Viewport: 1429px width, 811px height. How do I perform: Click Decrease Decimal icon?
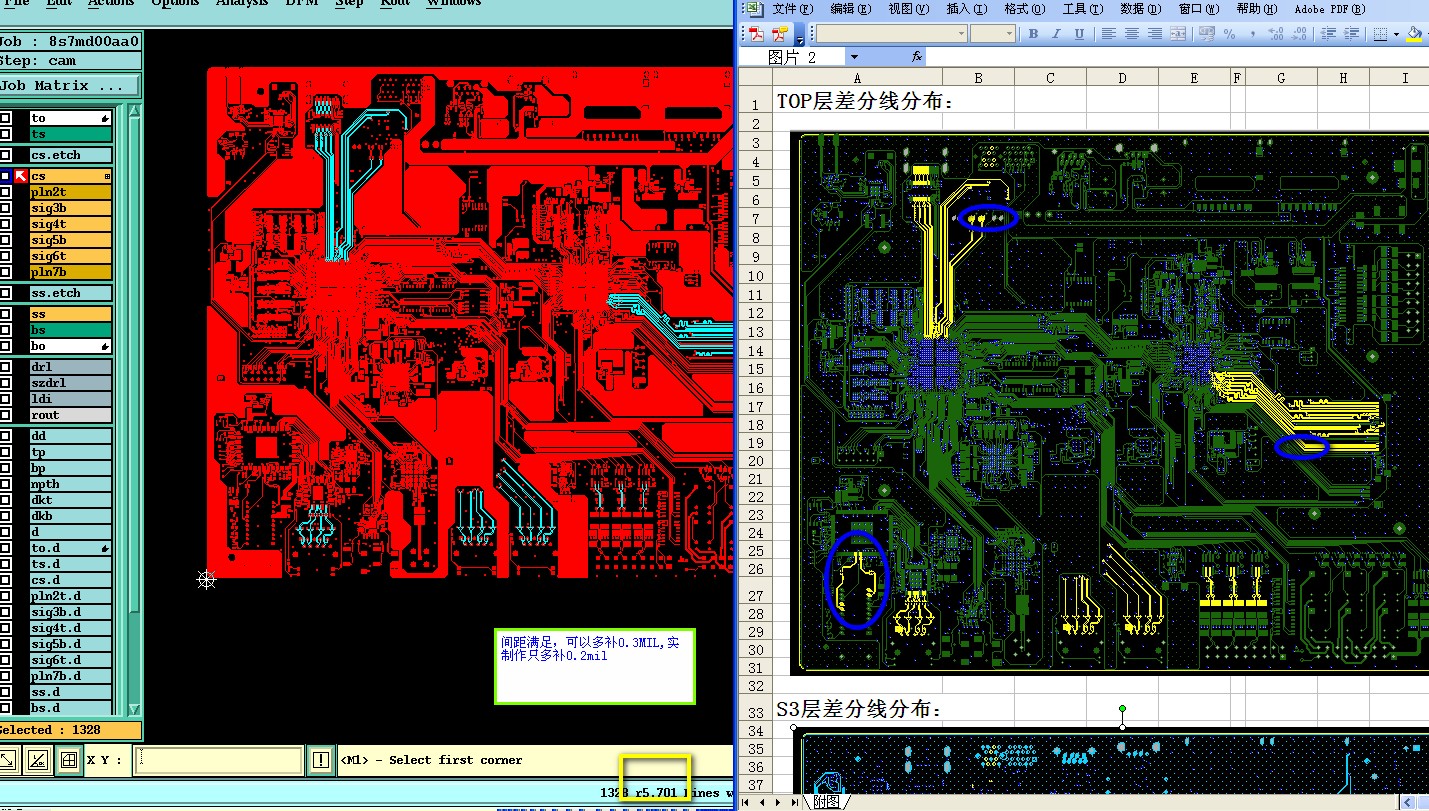(x=1299, y=34)
